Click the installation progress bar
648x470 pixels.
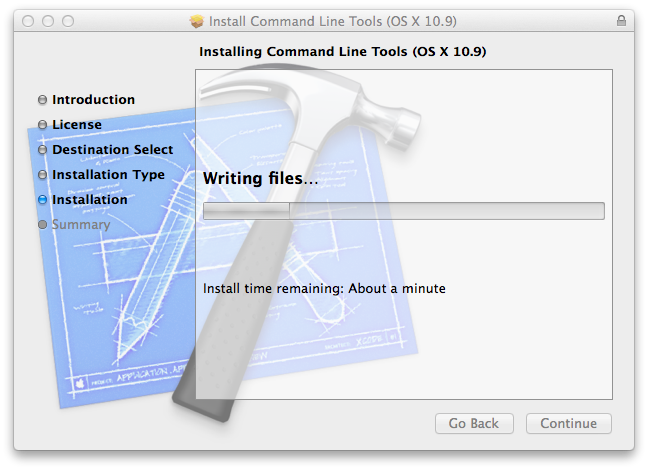coord(404,211)
